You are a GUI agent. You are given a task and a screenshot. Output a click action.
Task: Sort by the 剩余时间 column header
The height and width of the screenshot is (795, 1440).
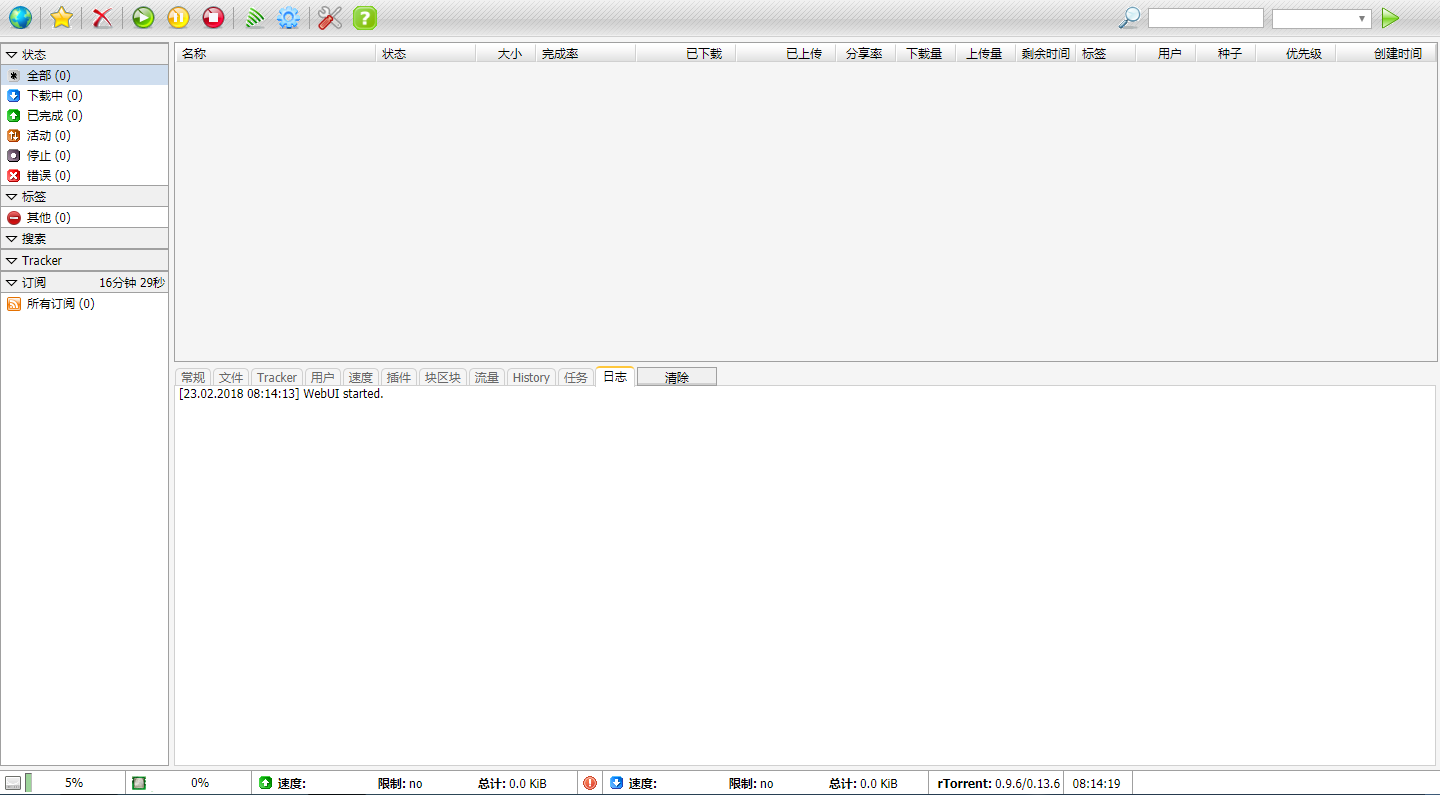[x=1046, y=54]
